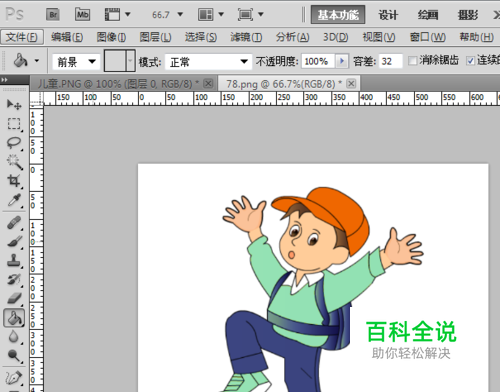This screenshot has height=392, width=500.
Task: Select the Pen tool
Action: click(14, 378)
